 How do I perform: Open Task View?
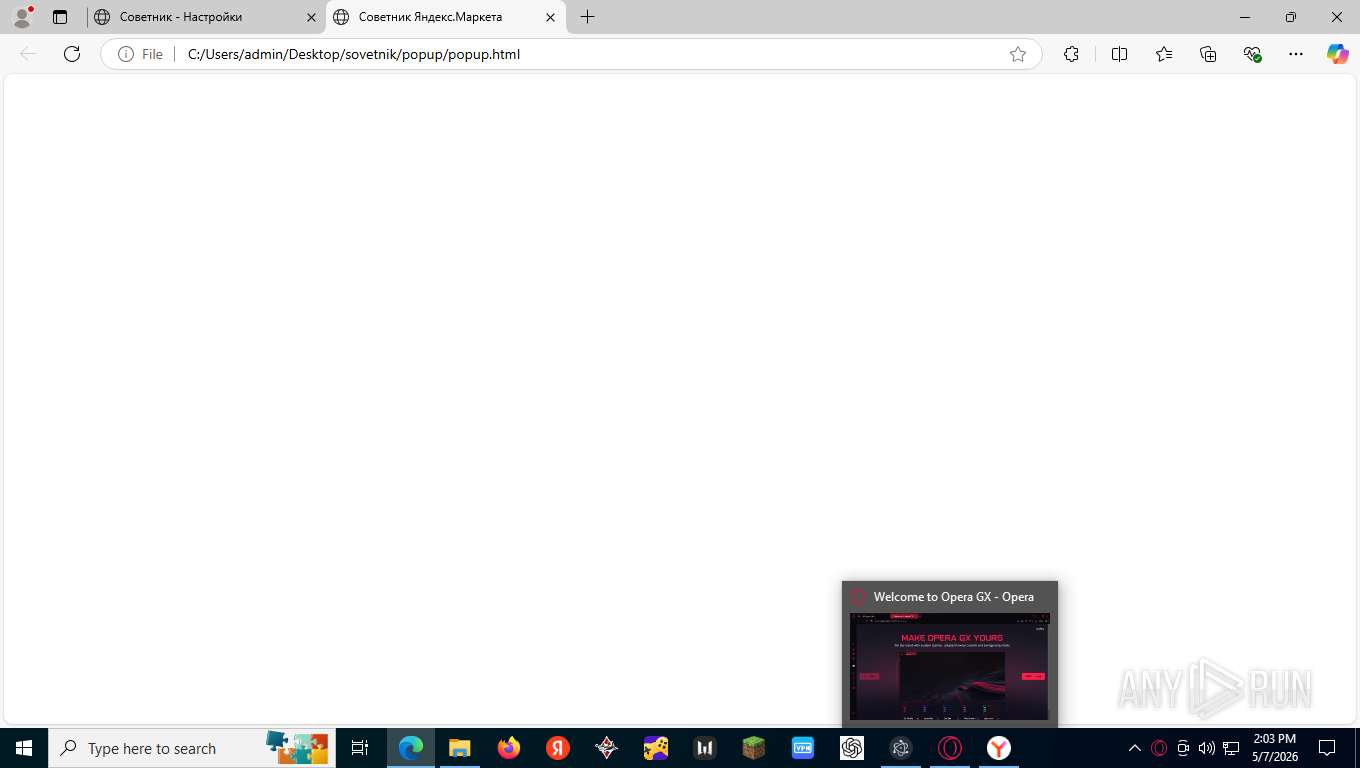tap(360, 748)
